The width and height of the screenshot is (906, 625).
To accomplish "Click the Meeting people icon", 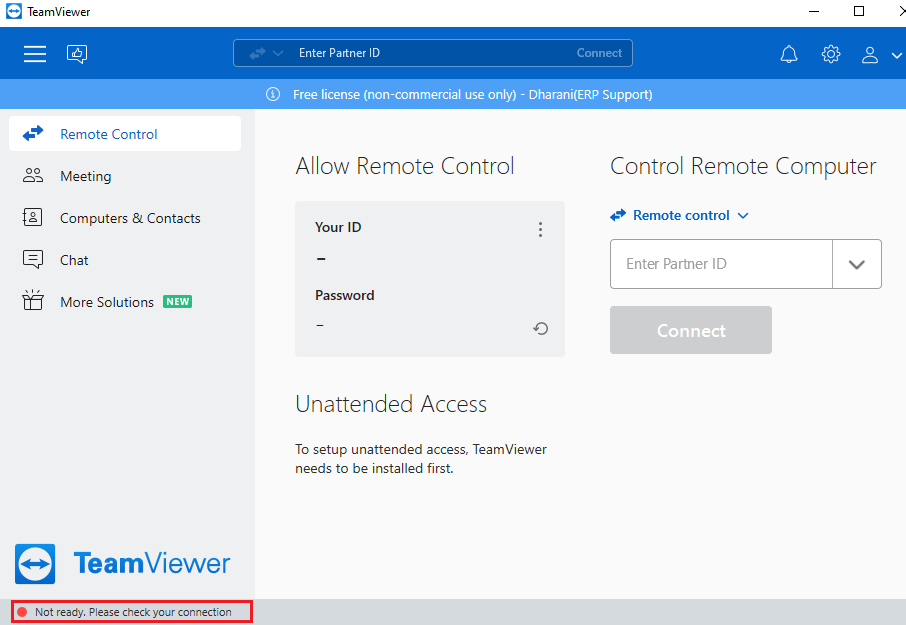I will [x=33, y=176].
